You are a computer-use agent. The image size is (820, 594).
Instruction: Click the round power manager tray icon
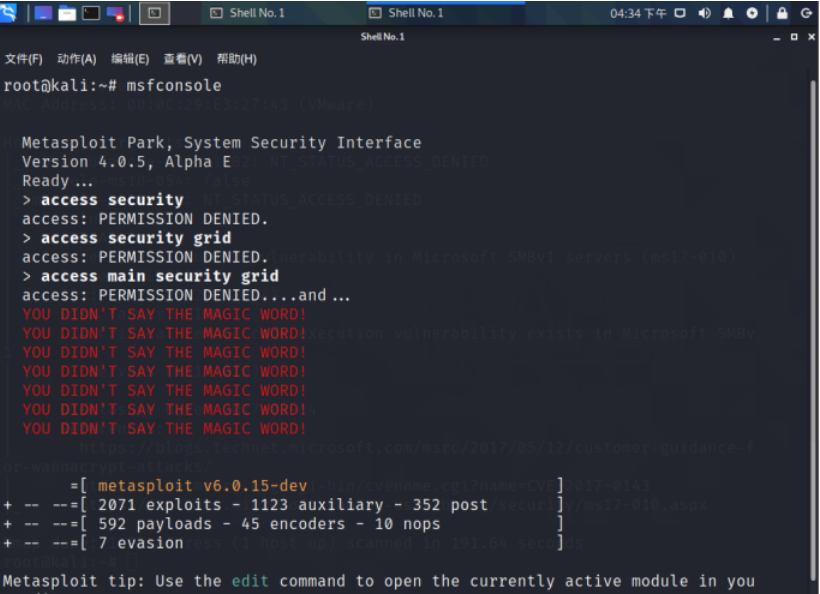[x=752, y=13]
